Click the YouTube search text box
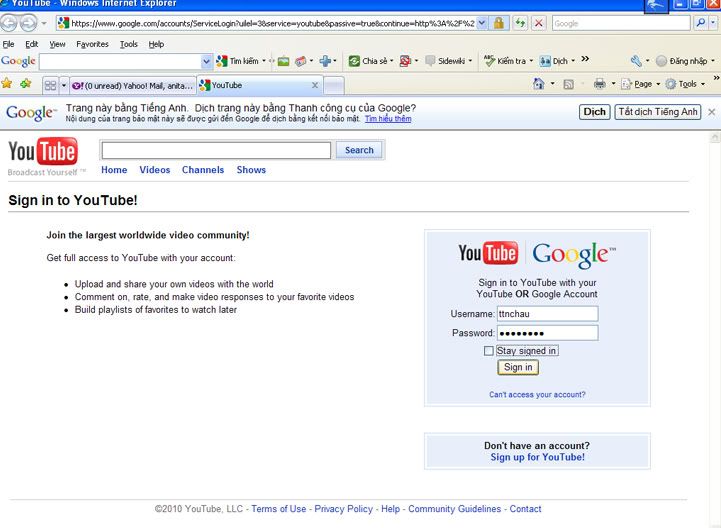Image resolution: width=721 pixels, height=528 pixels. (216, 150)
